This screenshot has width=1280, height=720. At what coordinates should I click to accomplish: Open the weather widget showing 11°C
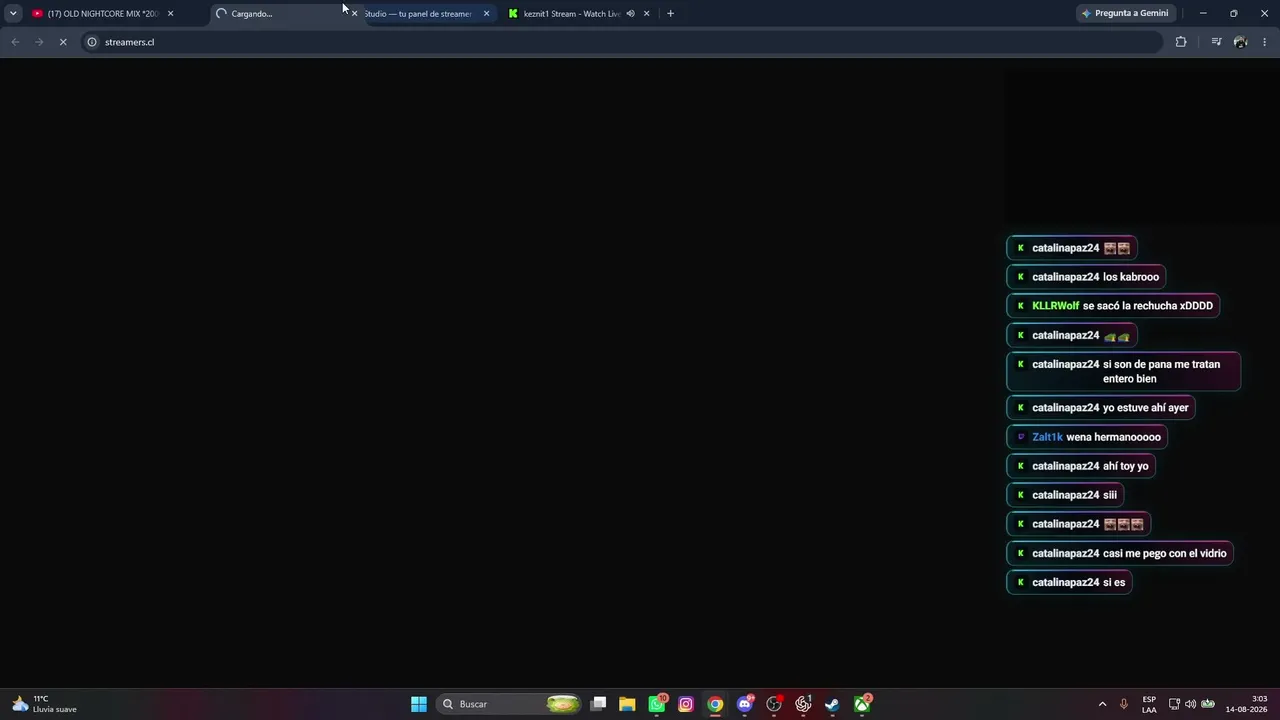pos(45,704)
